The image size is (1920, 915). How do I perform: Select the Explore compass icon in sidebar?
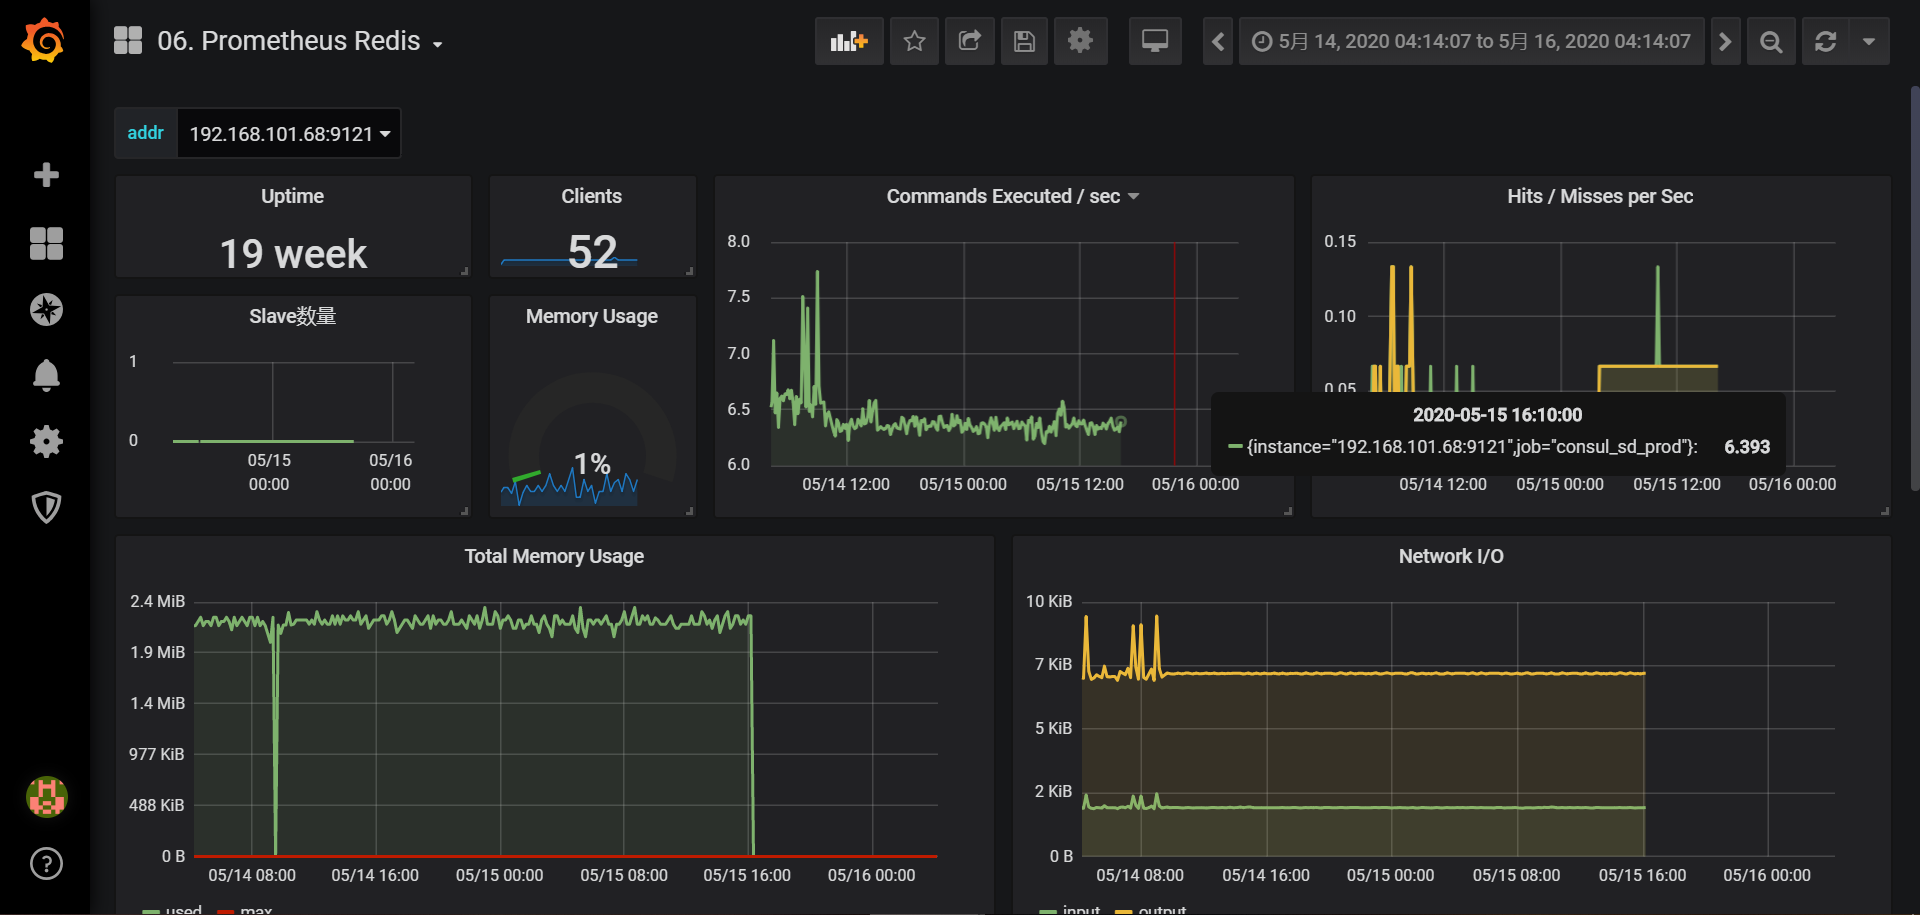(x=46, y=309)
